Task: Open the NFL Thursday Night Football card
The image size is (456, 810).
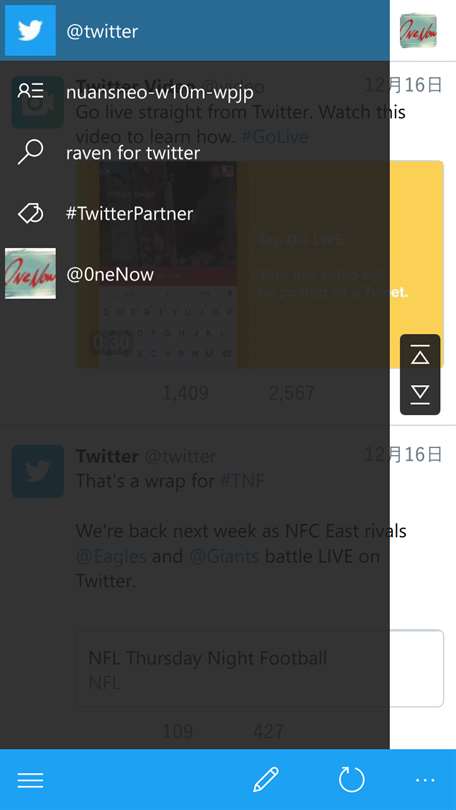Action: [x=260, y=668]
